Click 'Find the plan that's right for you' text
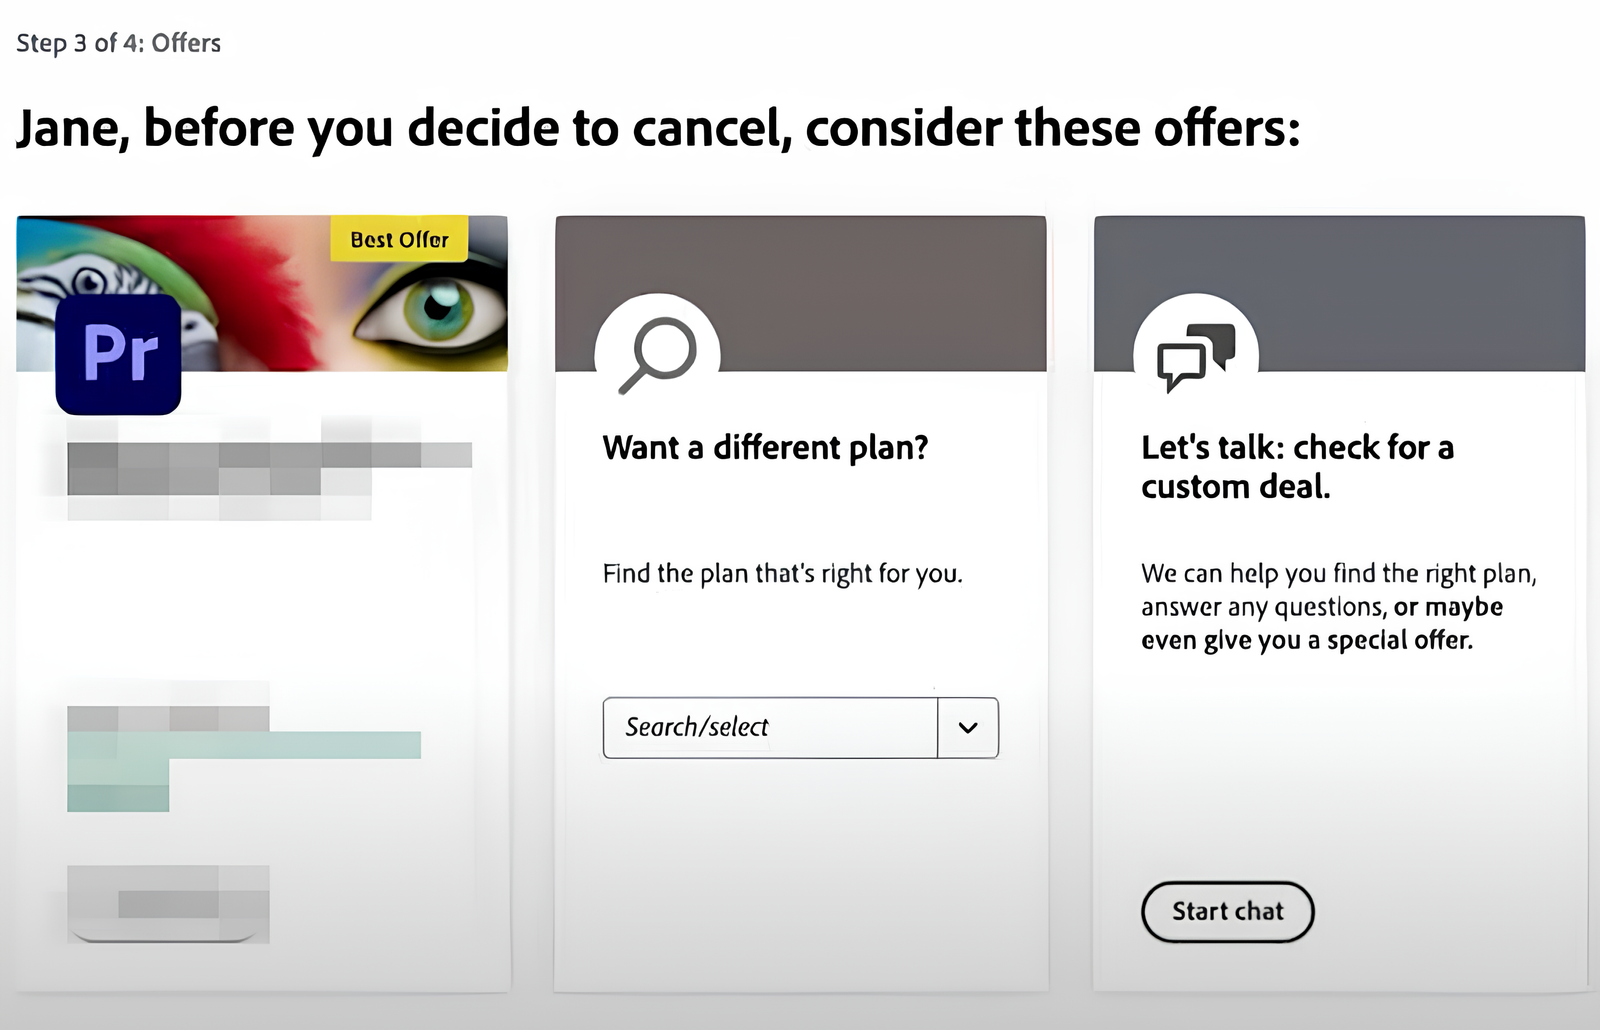Viewport: 1600px width, 1030px height. 782,574
